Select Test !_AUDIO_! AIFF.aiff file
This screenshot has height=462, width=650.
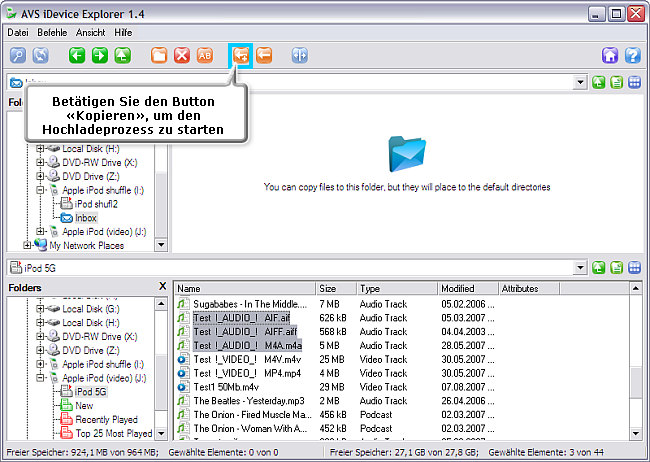(245, 332)
